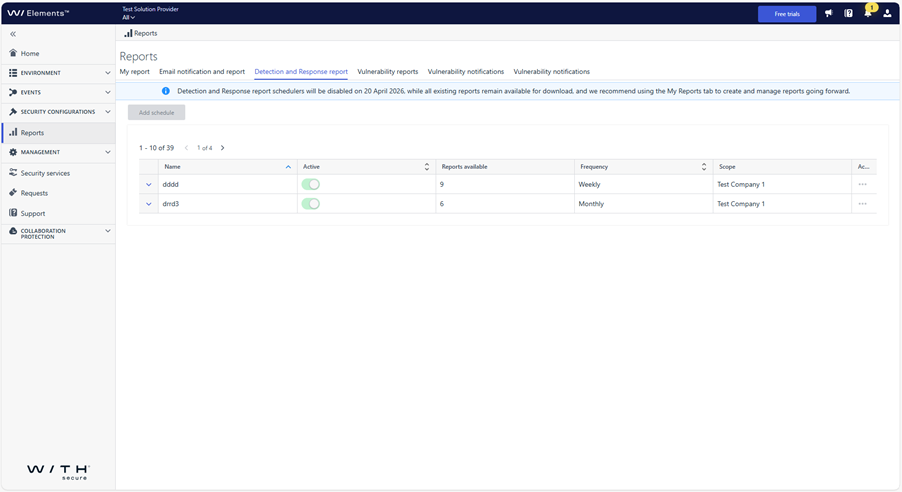The image size is (902, 492).
Task: Click the Test Solution Provider label
Action: click(x=150, y=9)
